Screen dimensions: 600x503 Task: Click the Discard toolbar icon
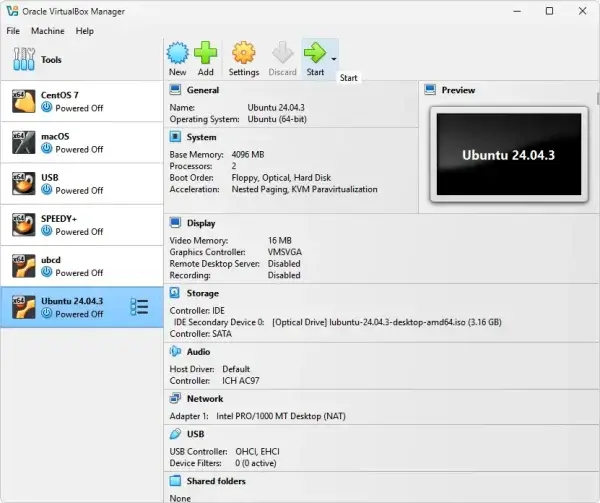282,53
